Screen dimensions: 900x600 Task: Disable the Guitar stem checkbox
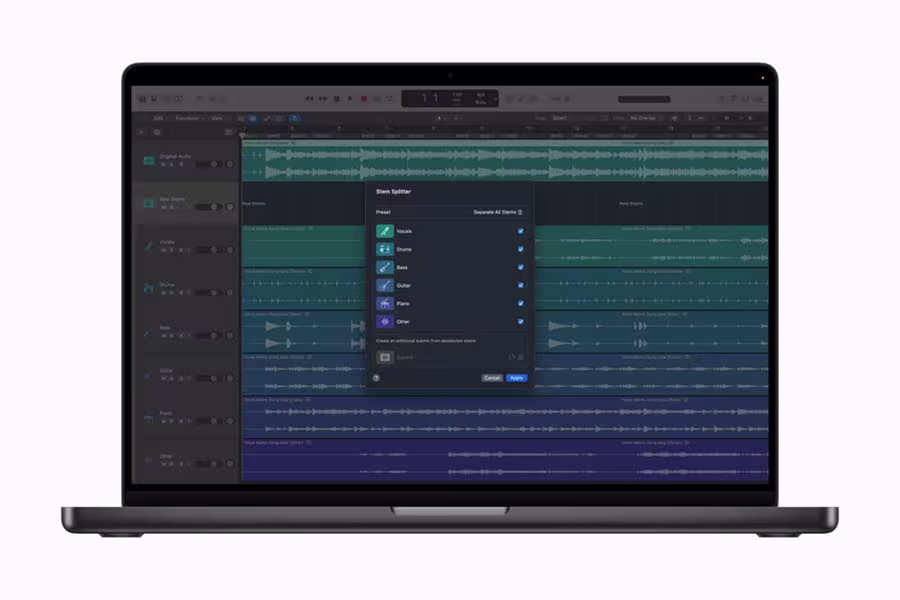[x=520, y=284]
